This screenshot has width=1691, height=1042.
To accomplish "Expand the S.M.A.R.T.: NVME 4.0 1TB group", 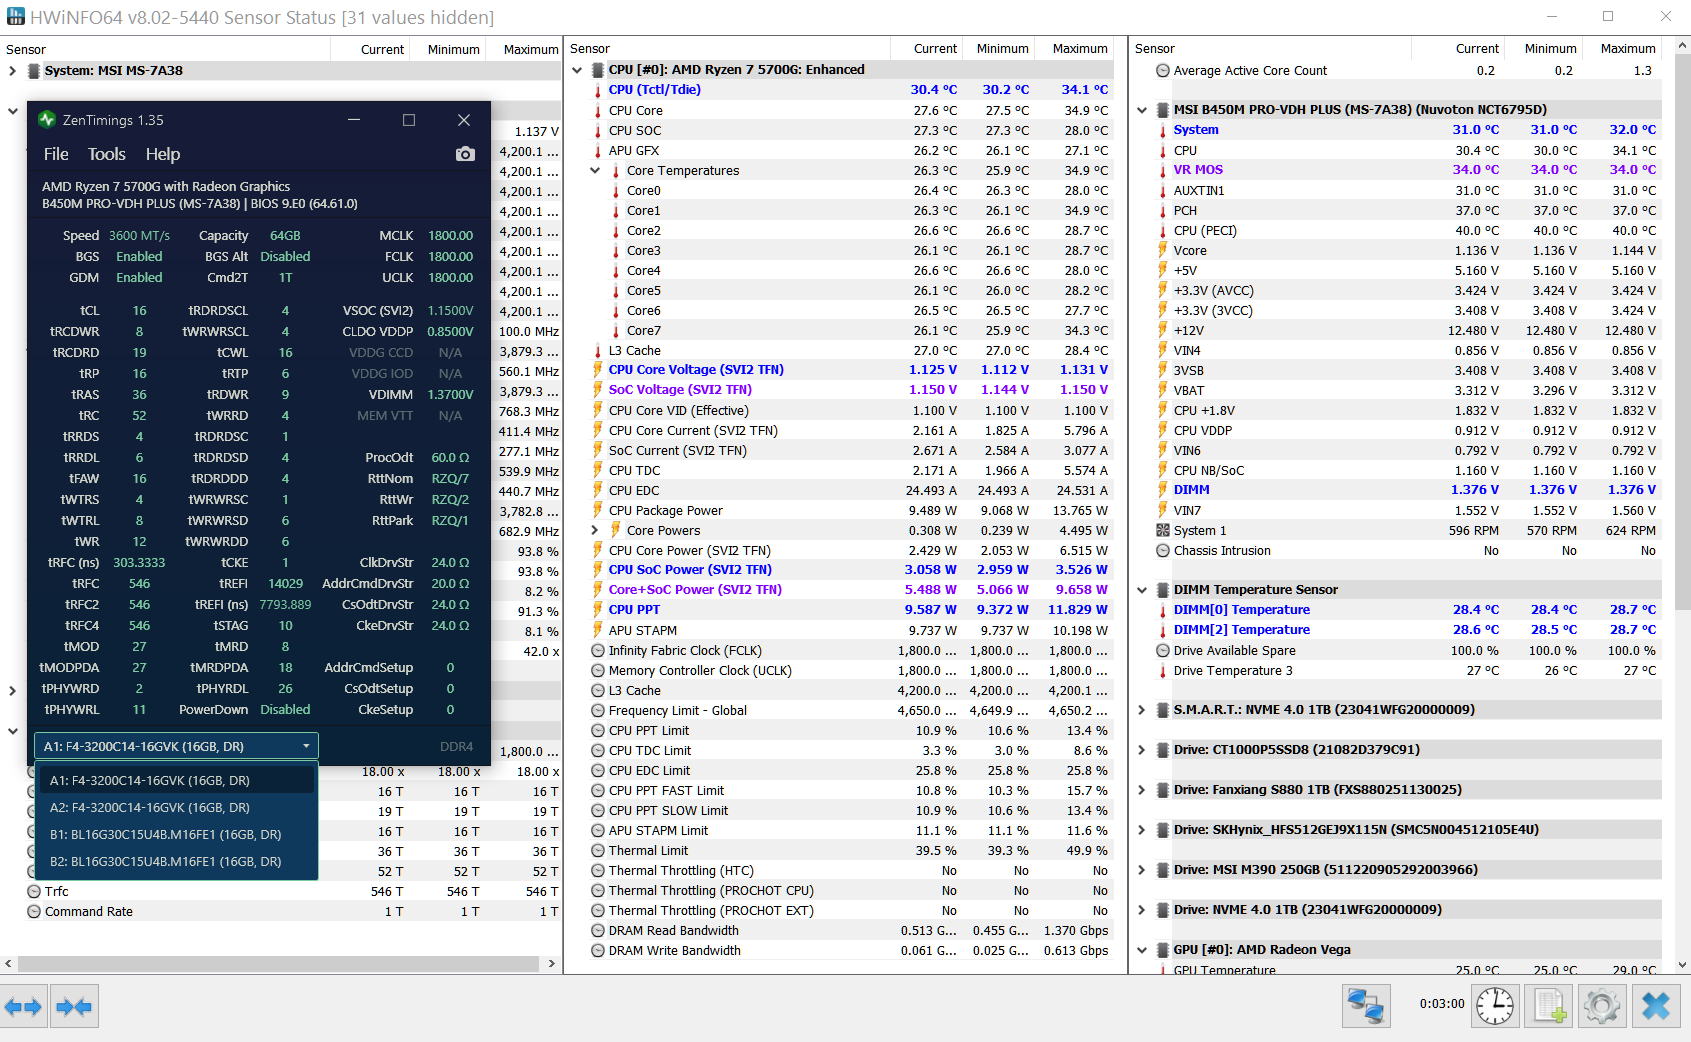I will coord(1142,710).
